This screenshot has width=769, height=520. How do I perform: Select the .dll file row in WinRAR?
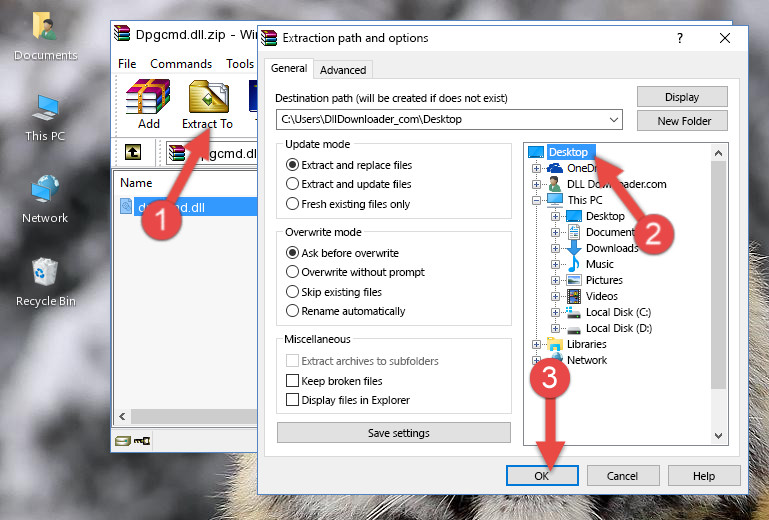(188, 207)
